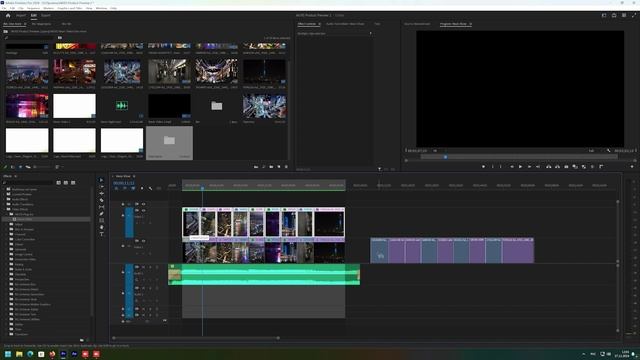The image size is (640, 360).
Task: Open the Effect Controls panel menu icon
Action: coord(319,24)
